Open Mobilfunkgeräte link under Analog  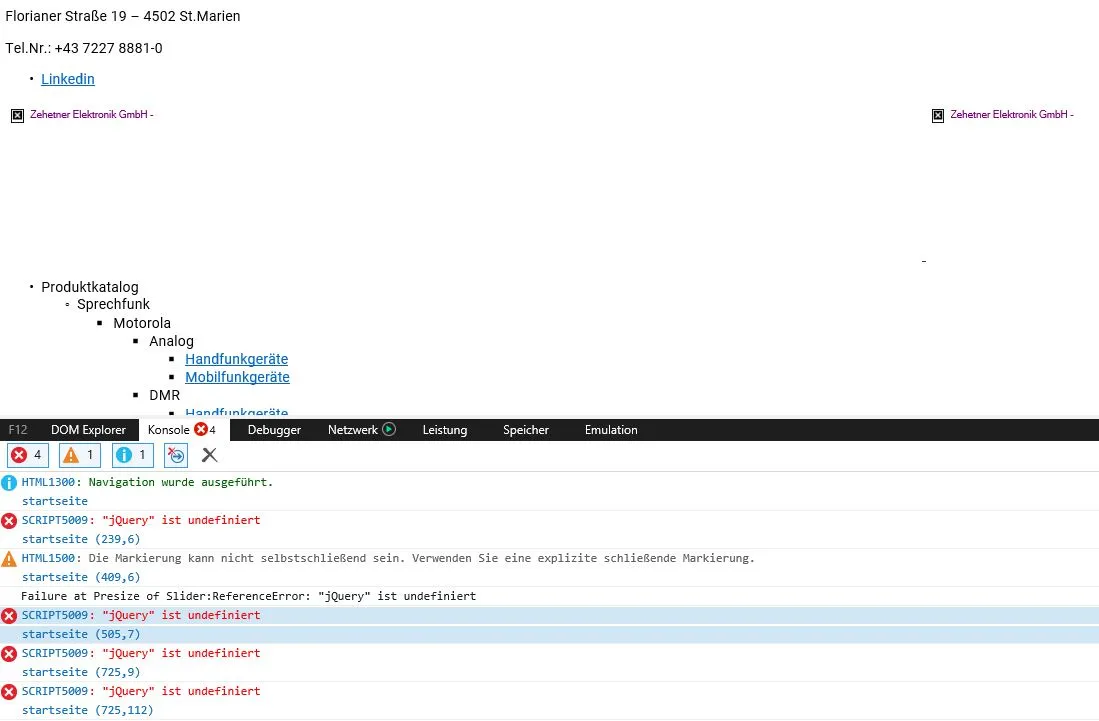click(237, 377)
